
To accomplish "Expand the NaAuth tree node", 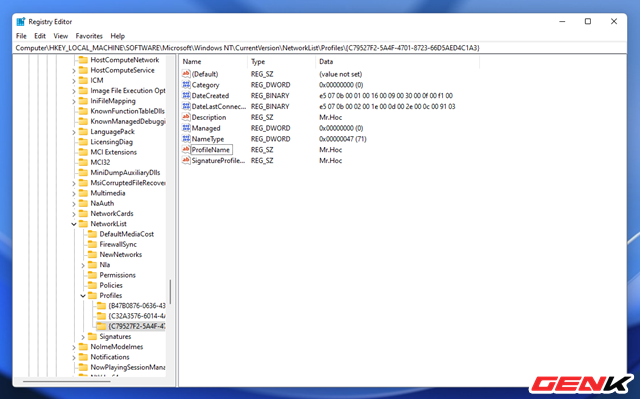I will [74, 204].
